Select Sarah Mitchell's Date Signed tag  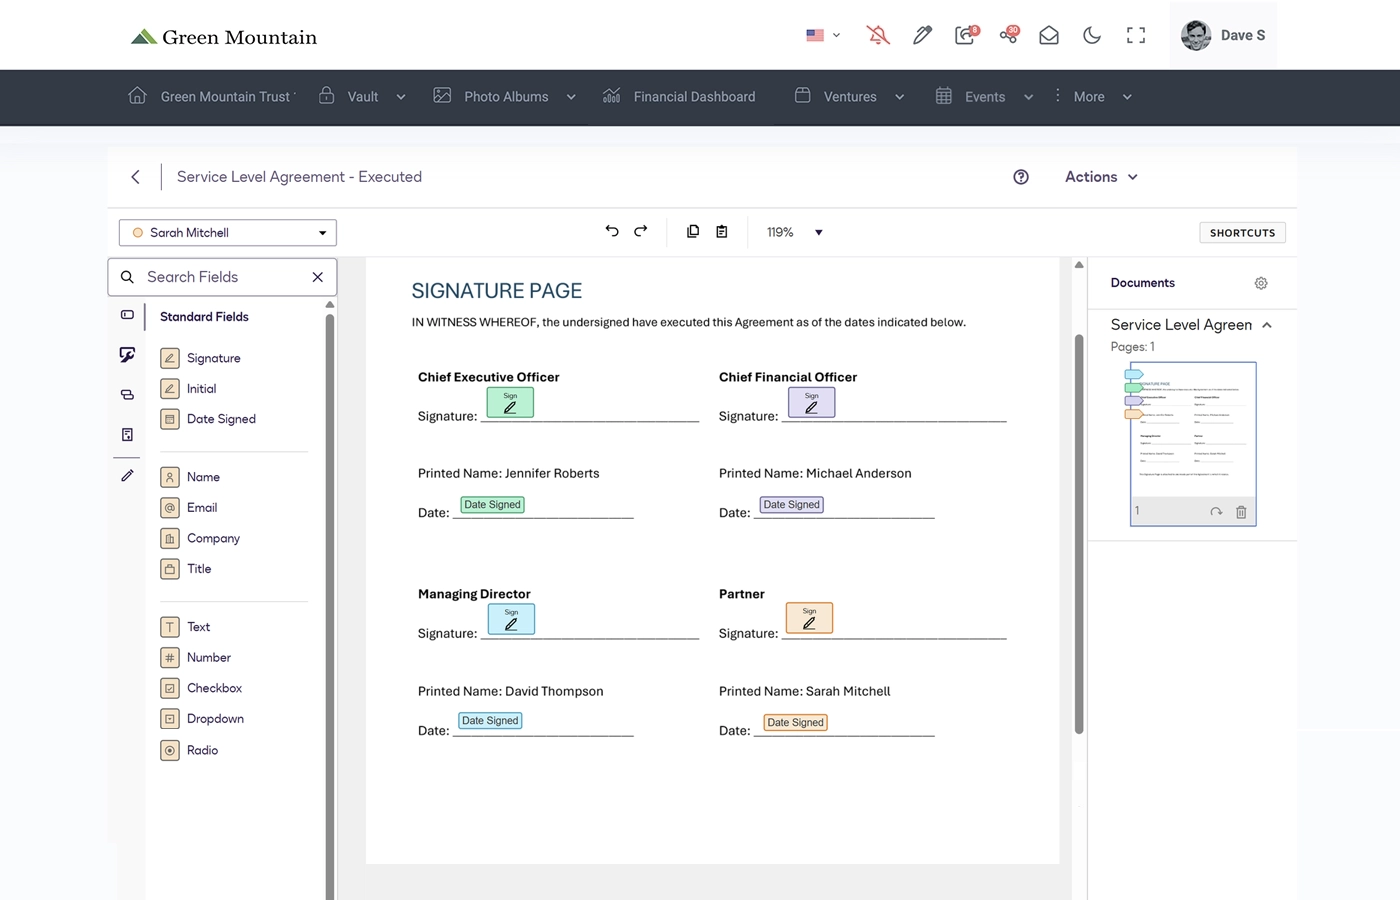[x=795, y=723]
